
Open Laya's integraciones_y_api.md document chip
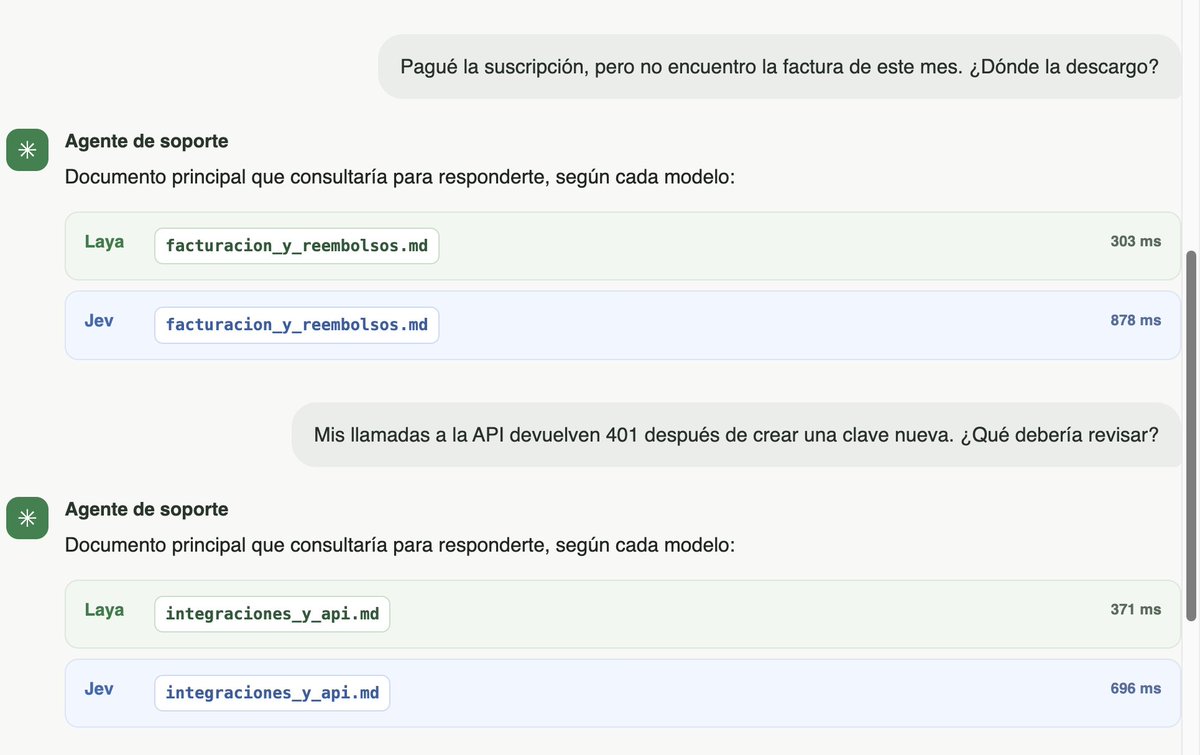272,614
